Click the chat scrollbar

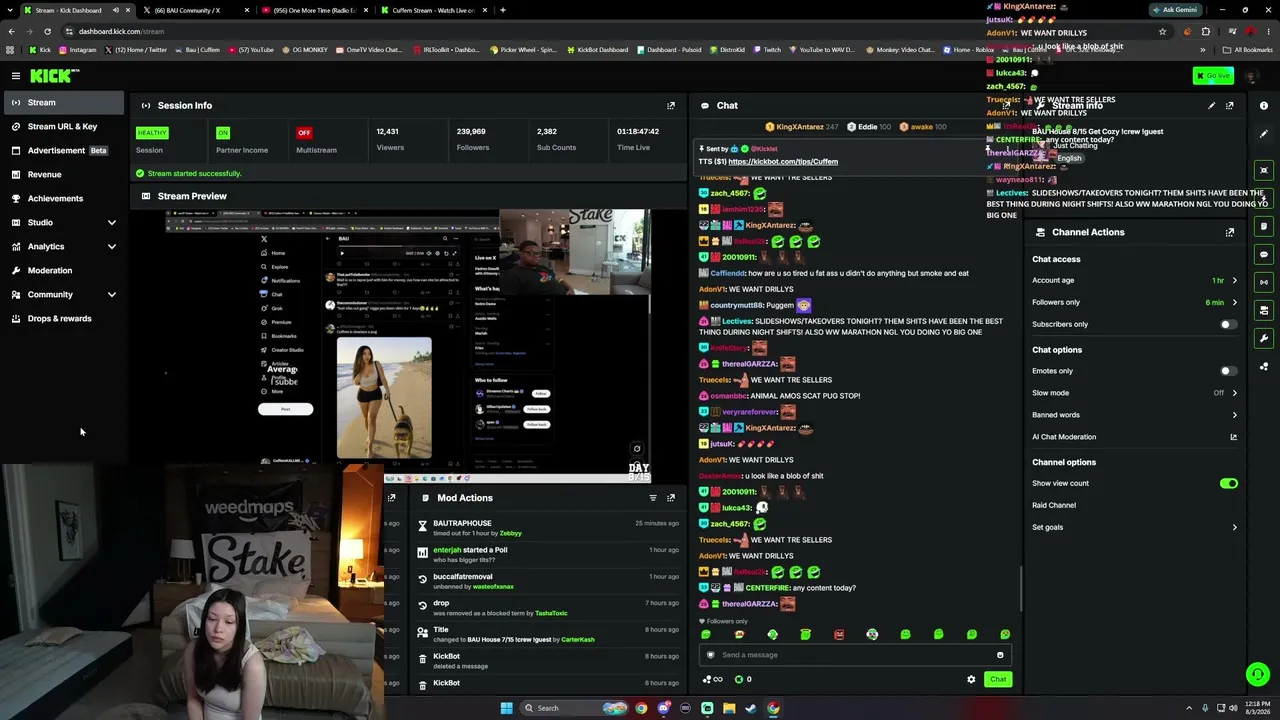(x=1021, y=588)
